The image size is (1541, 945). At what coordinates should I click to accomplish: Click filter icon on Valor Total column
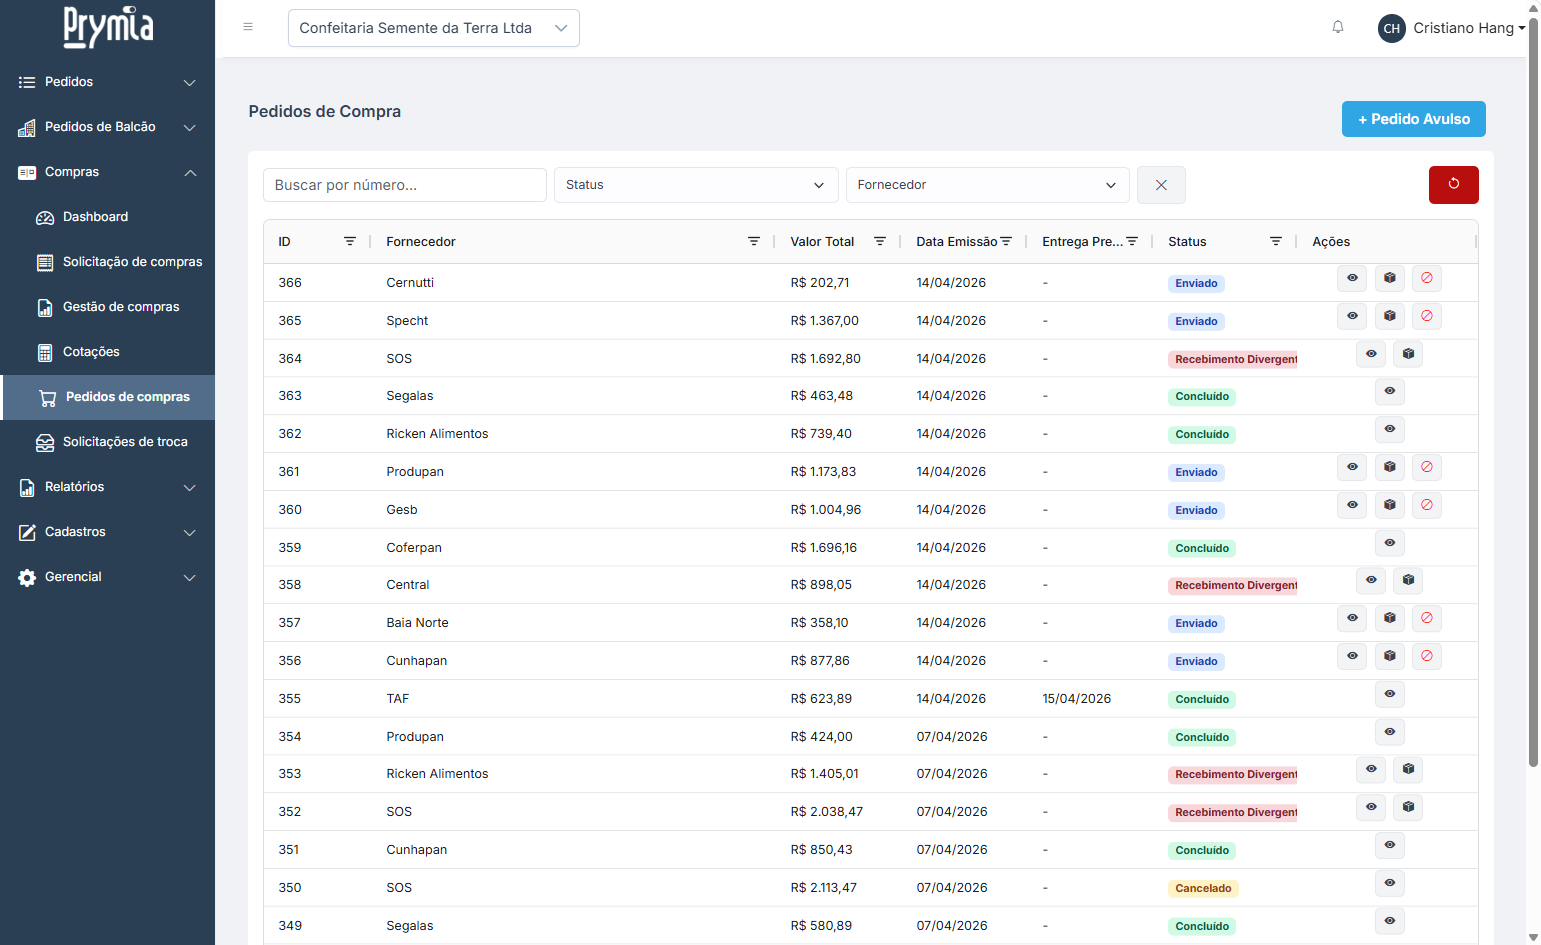(x=880, y=242)
